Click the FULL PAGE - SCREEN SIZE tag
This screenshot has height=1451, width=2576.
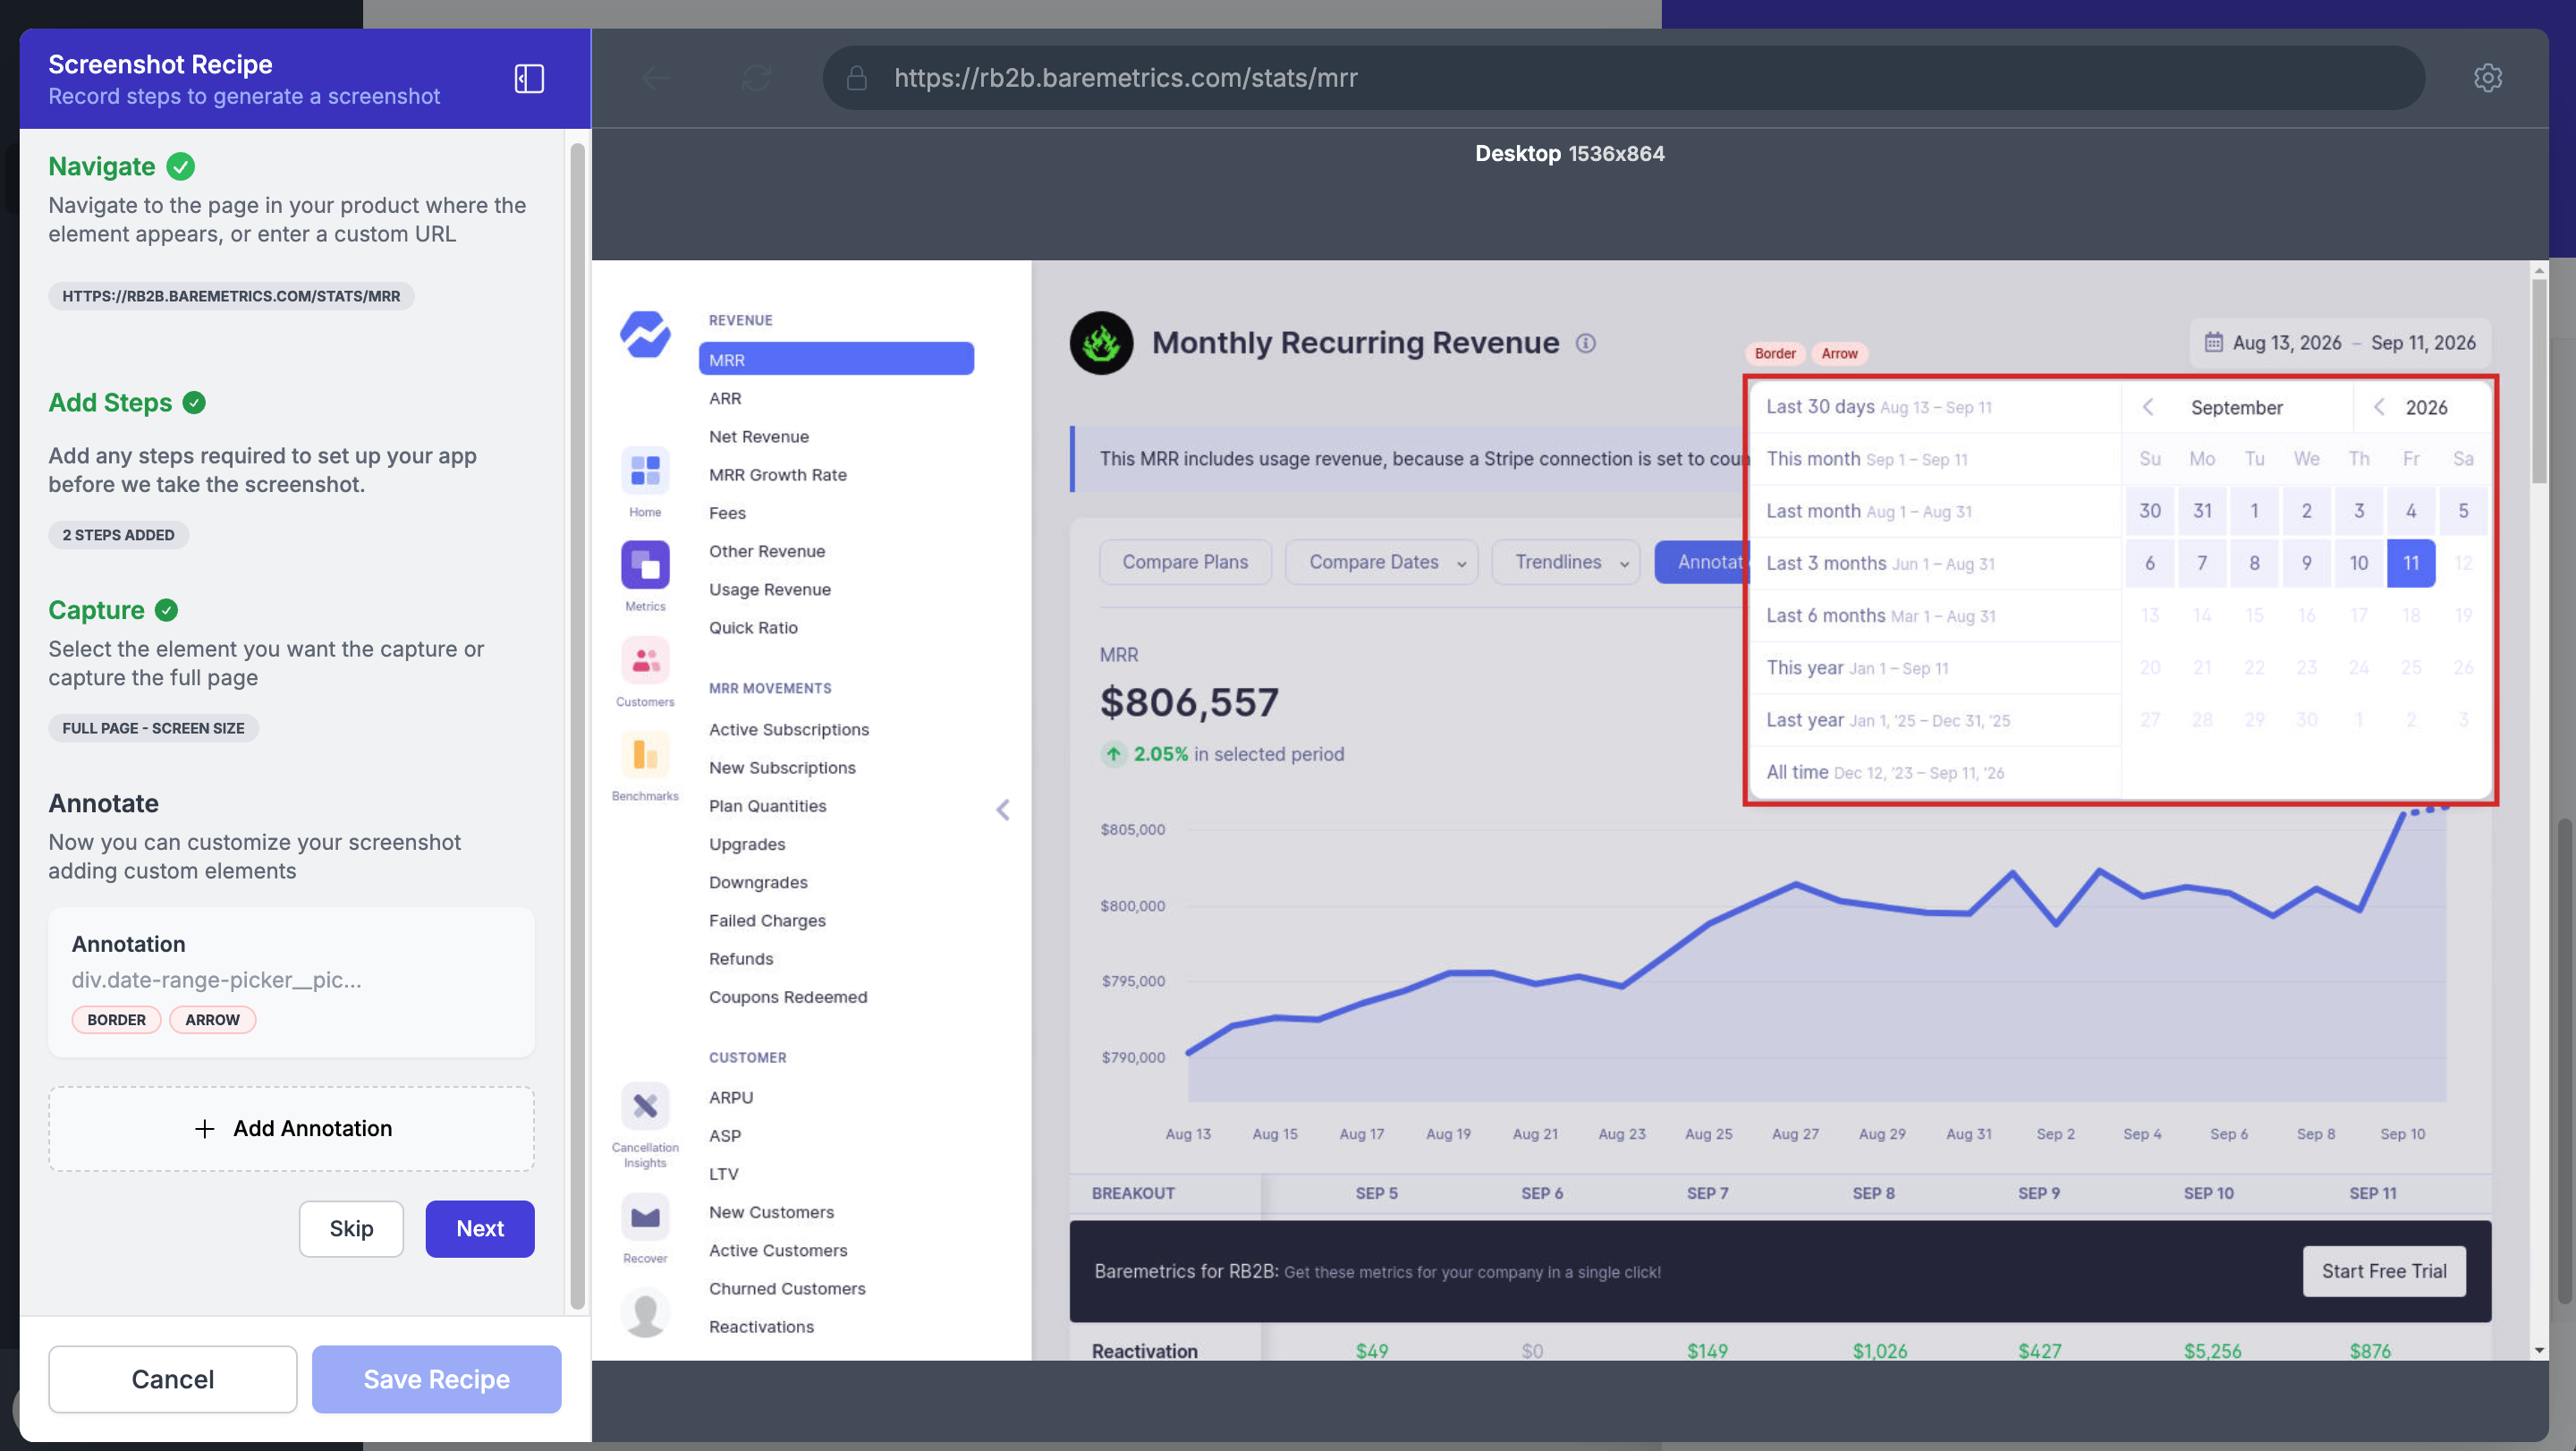pos(153,728)
